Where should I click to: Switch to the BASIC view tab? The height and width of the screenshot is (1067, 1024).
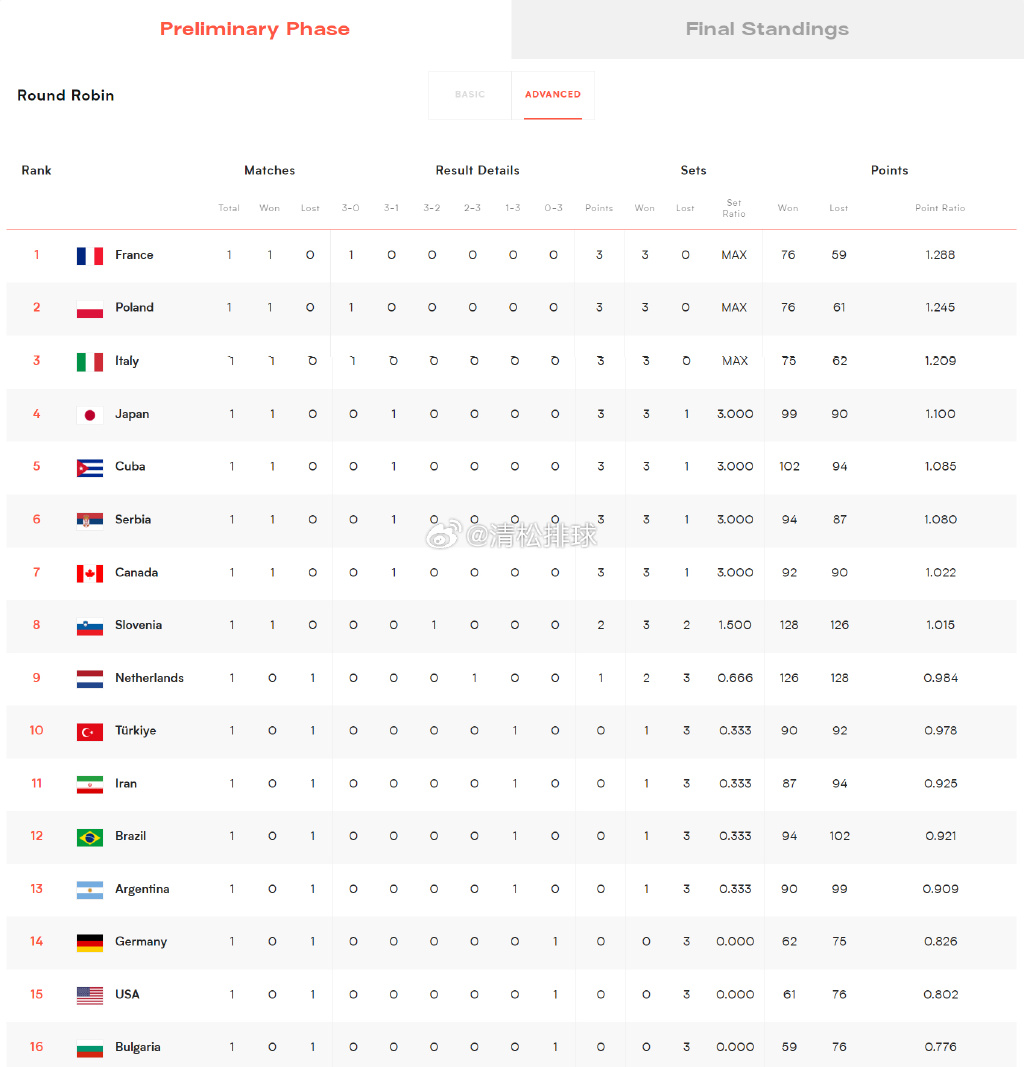coord(470,95)
